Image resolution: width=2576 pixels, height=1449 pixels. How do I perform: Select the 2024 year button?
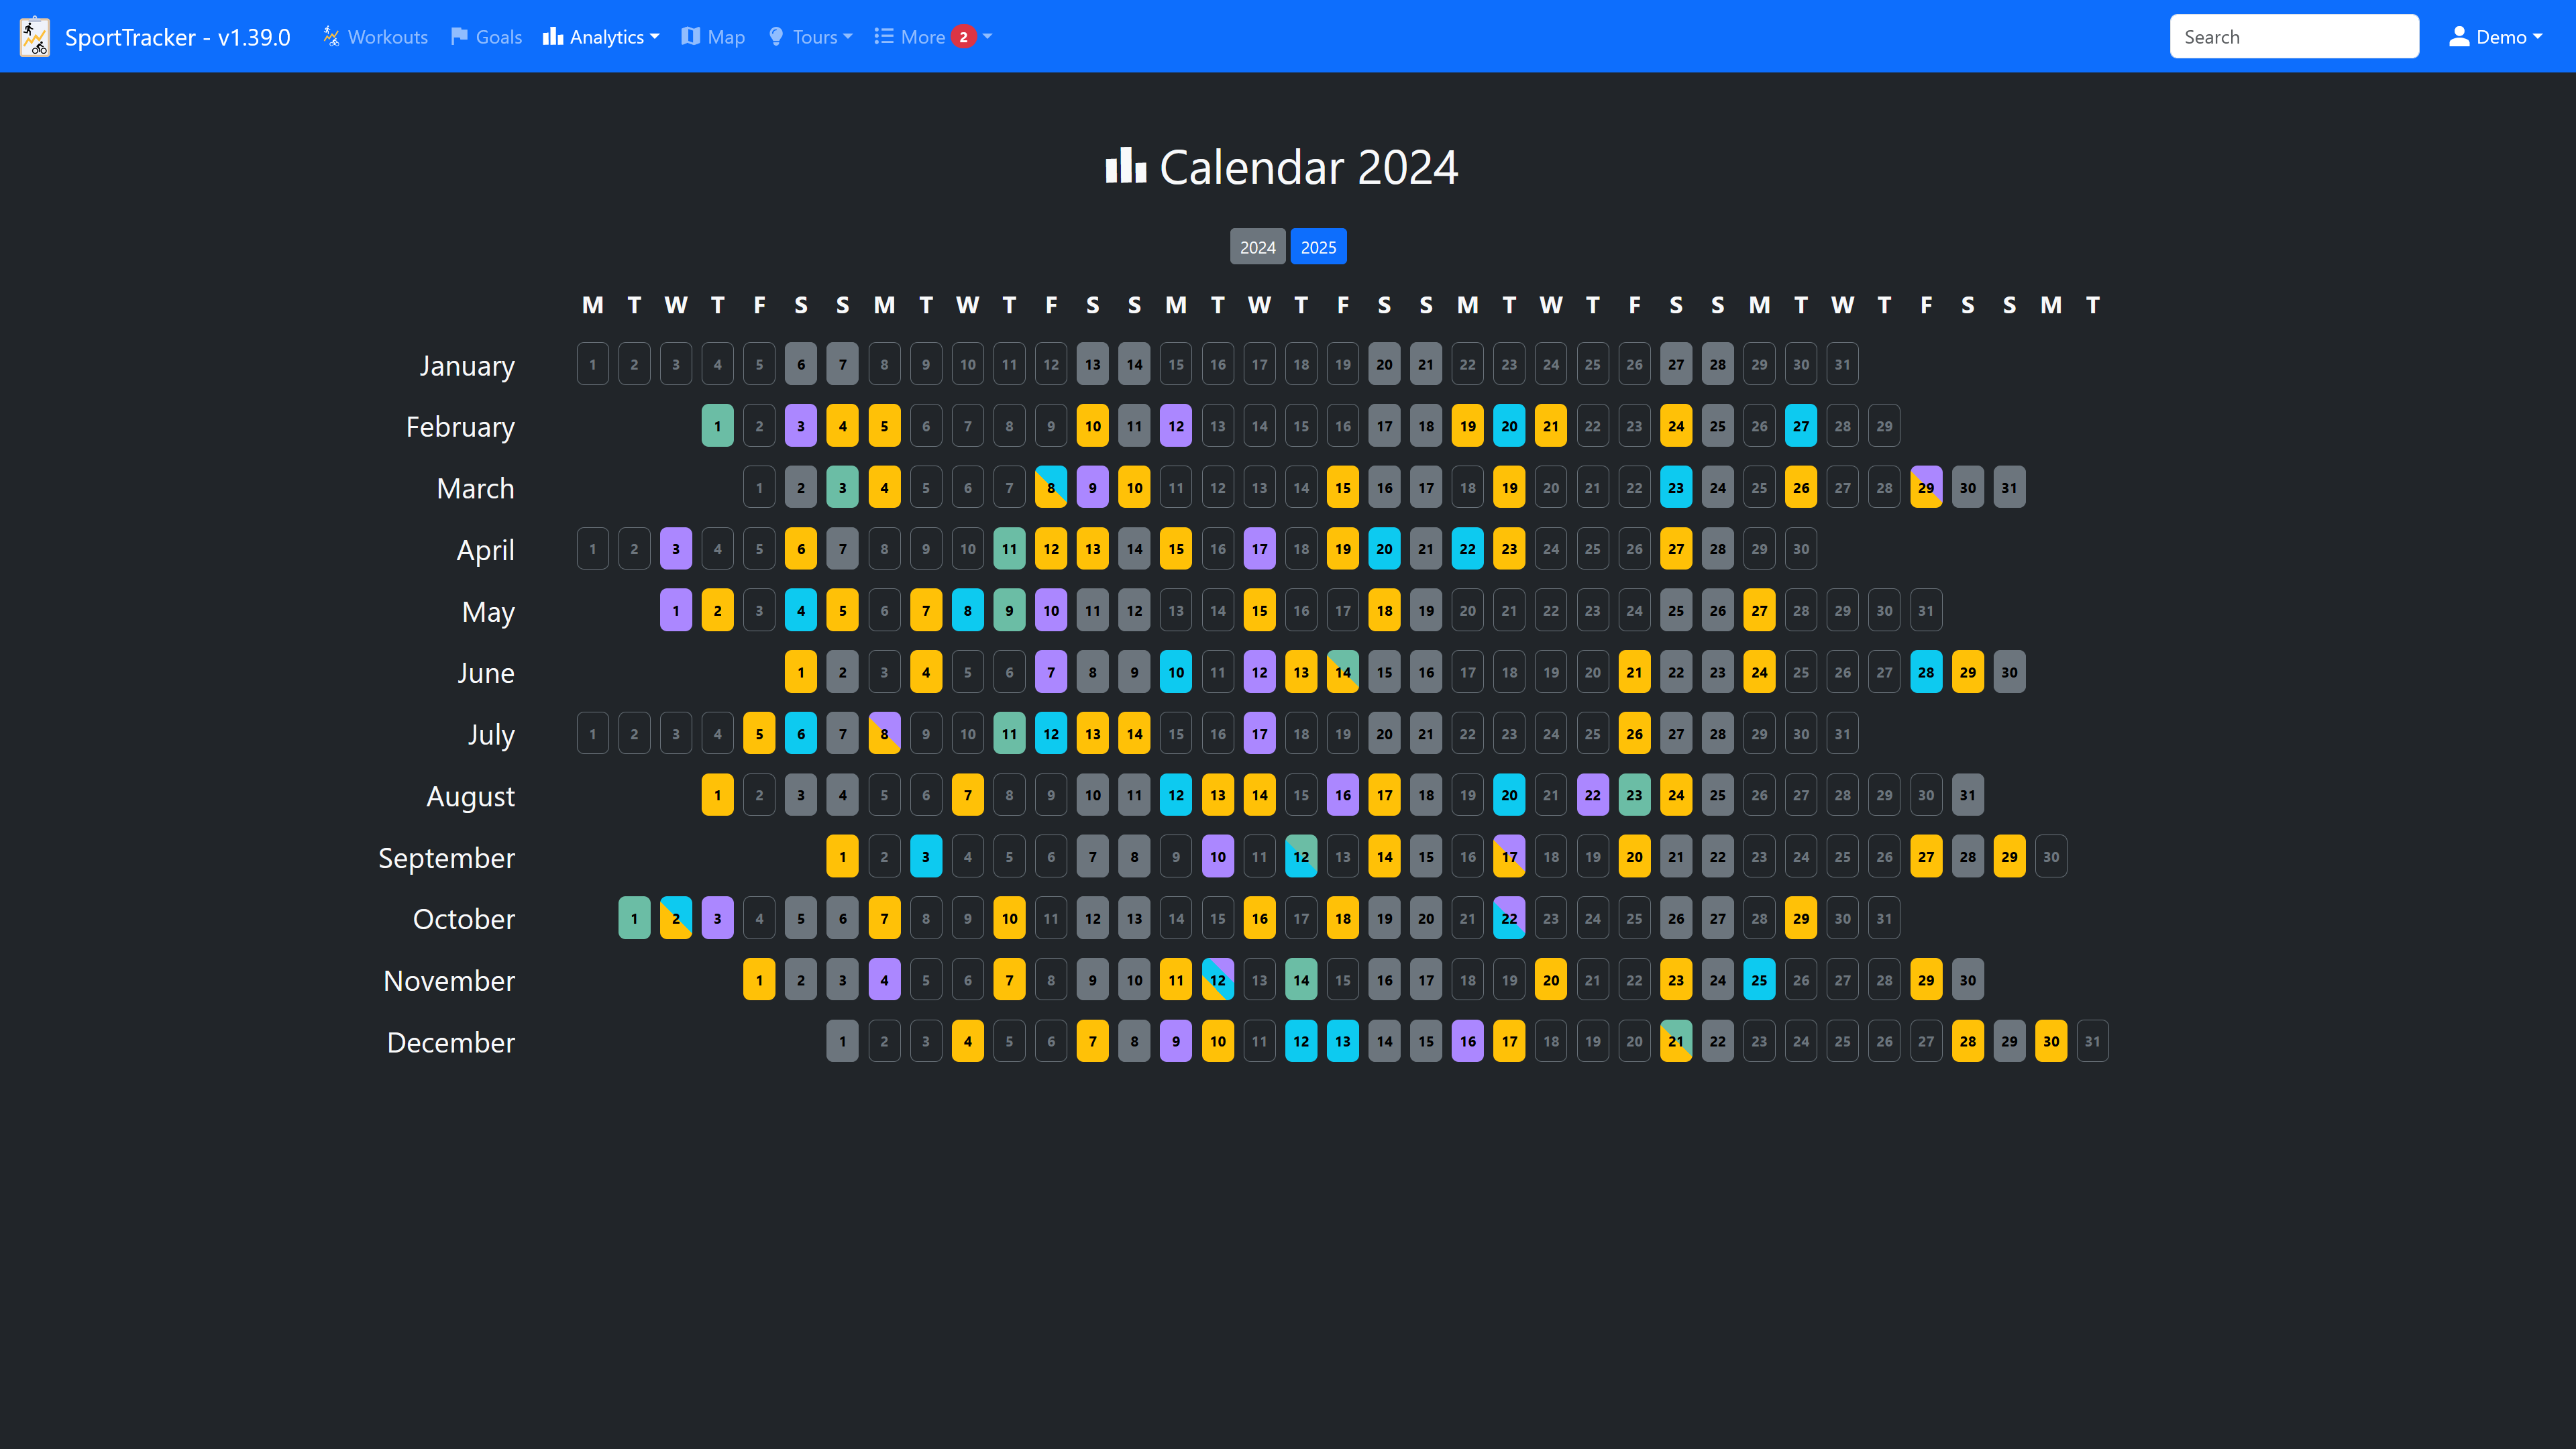(1257, 247)
